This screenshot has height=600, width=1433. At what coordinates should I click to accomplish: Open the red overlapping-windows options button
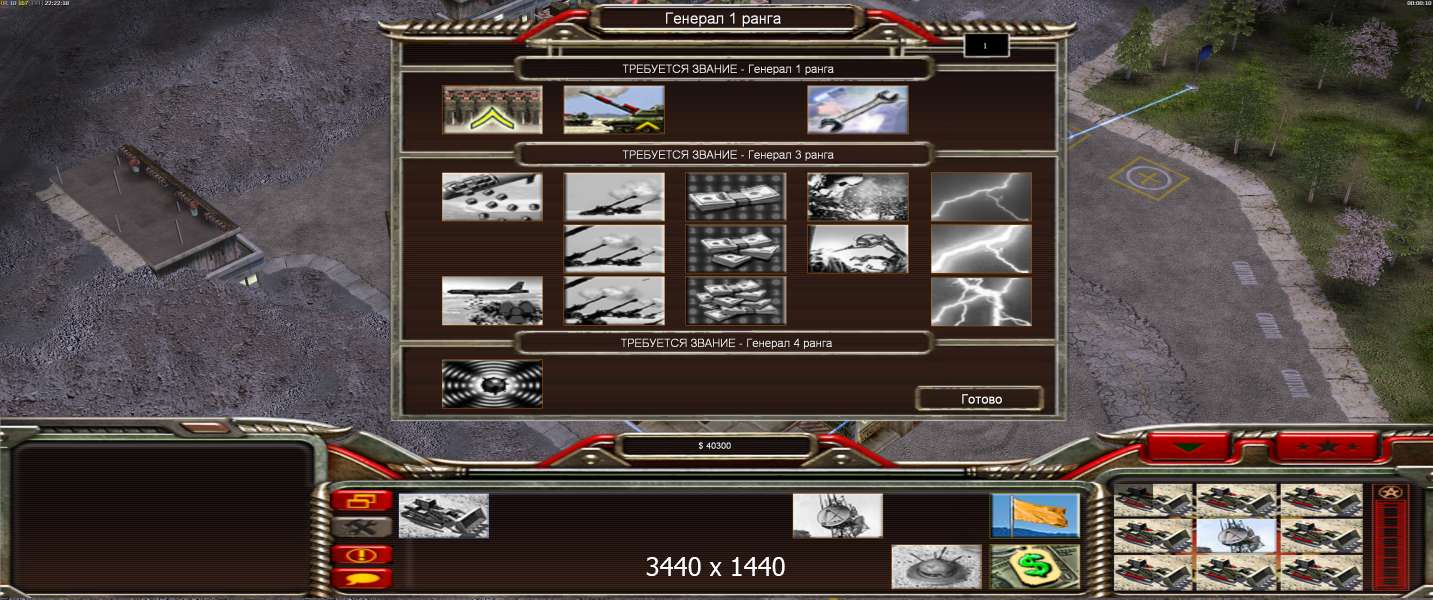[x=361, y=501]
